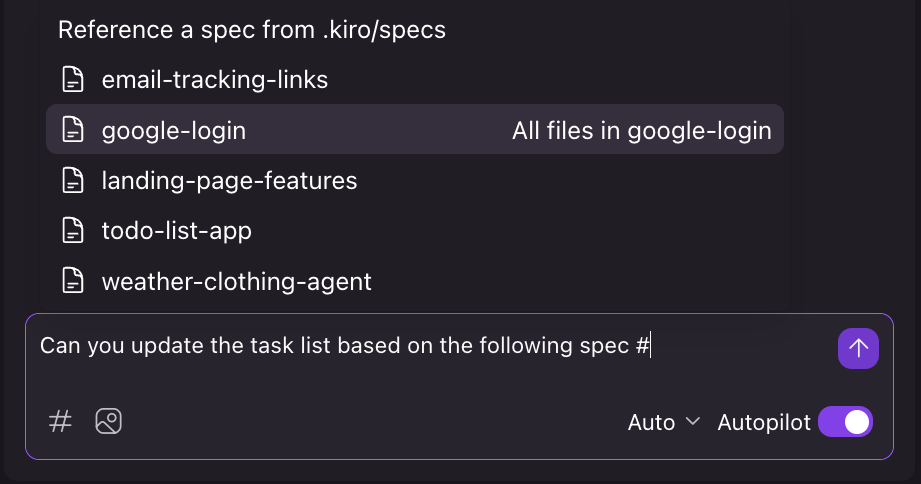Click the 'Reference a spec from .kiro/specs' header
This screenshot has height=484, width=921.
[x=251, y=30]
